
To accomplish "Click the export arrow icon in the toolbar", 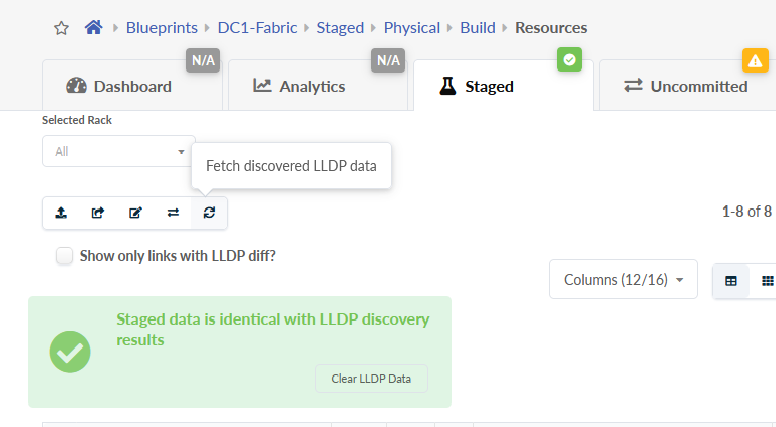I will coord(98,212).
